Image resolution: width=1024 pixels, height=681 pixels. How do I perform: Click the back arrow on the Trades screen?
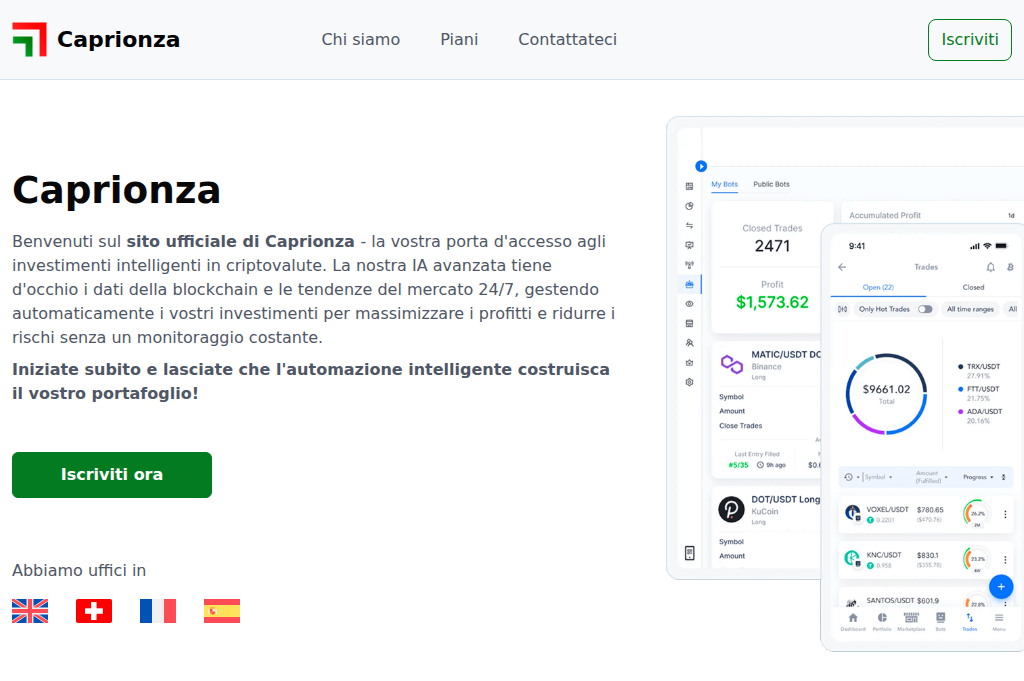842,267
